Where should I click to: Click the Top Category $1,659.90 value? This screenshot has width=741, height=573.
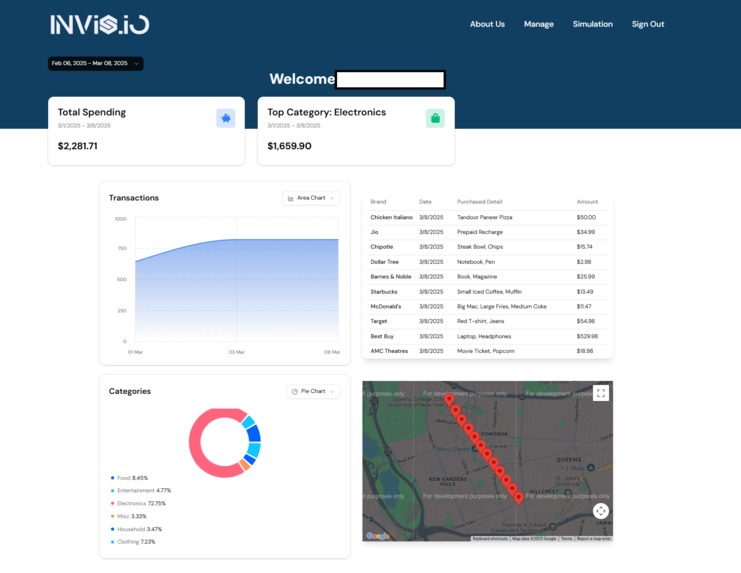(289, 146)
